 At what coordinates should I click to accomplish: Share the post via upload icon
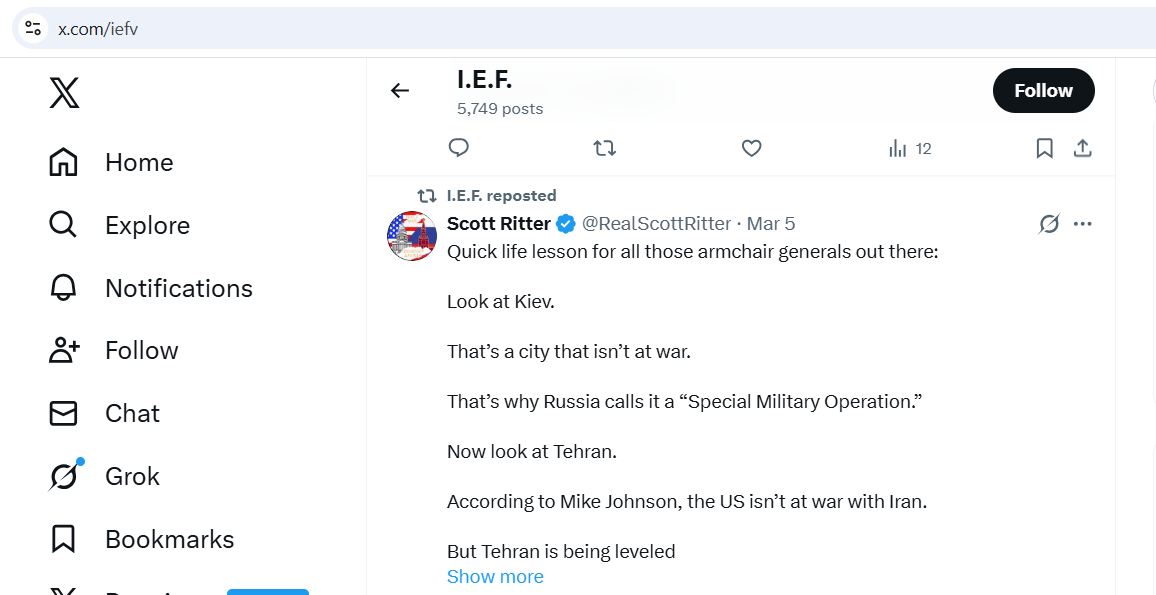[x=1082, y=148]
